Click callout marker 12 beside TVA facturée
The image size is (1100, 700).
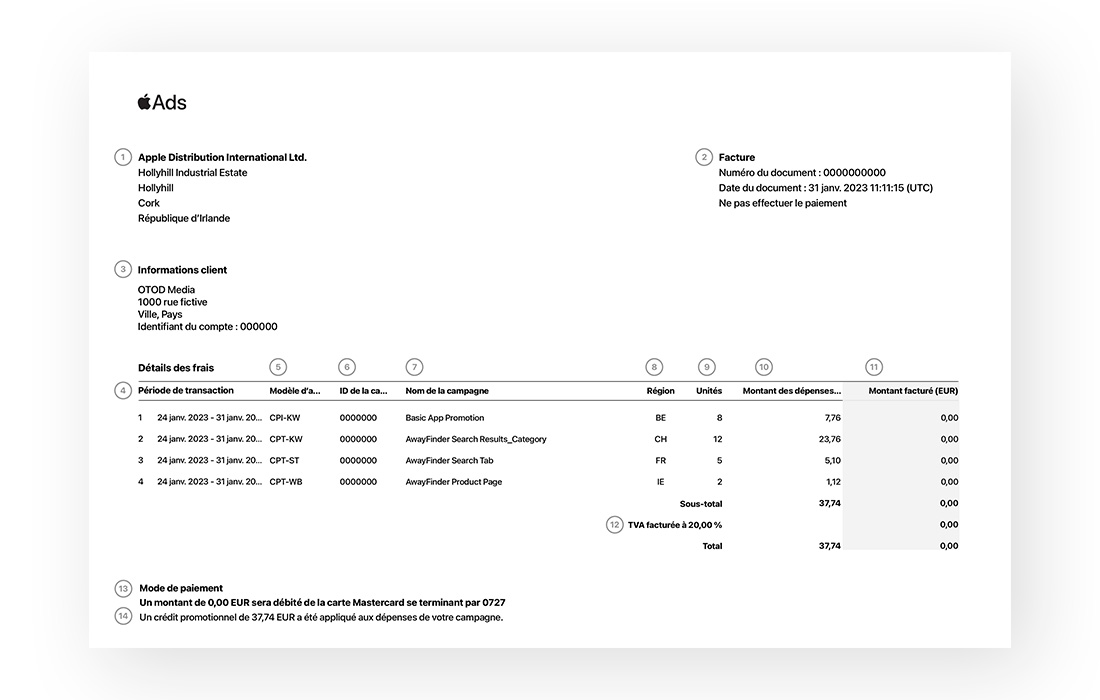[614, 524]
